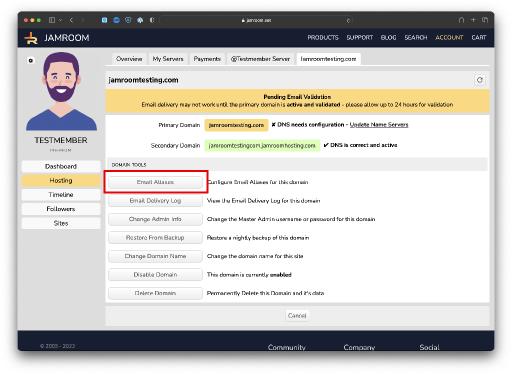The height and width of the screenshot is (374, 512).
Task: Click the Testmember profile avatar
Action: (62, 91)
